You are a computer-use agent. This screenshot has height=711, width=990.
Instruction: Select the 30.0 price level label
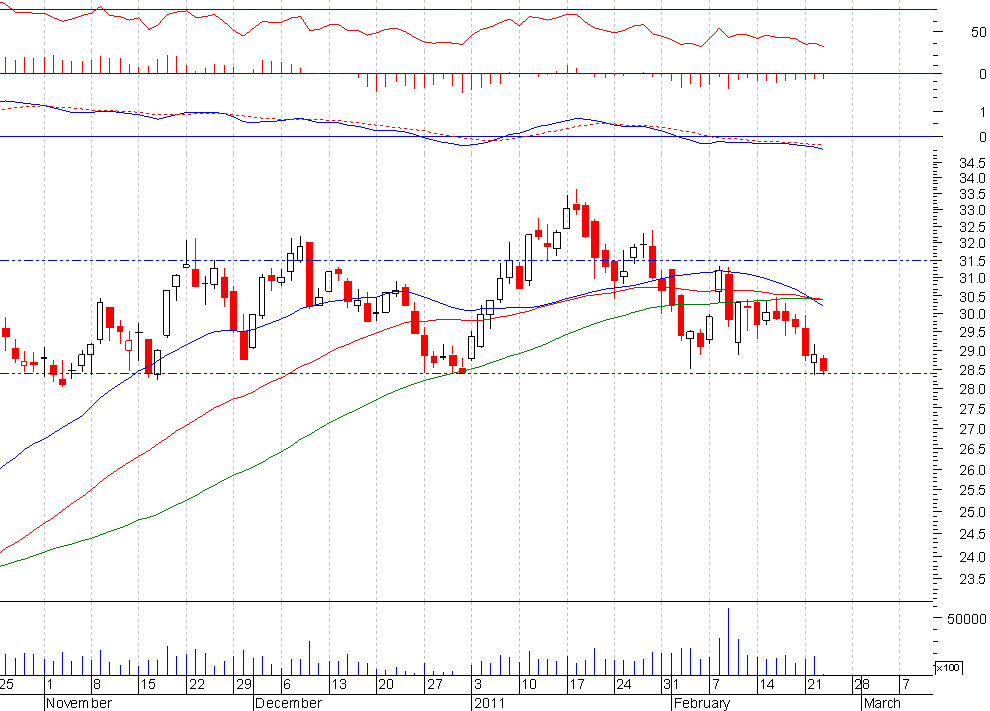click(972, 314)
